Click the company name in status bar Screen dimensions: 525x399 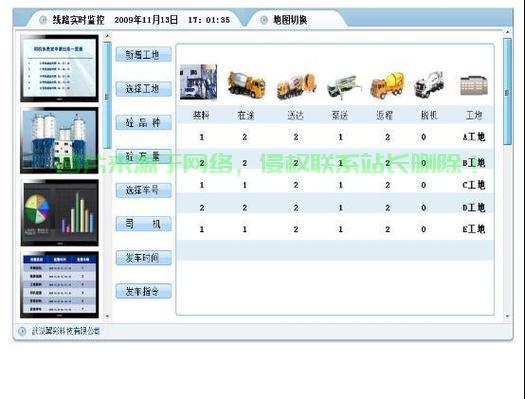point(66,331)
